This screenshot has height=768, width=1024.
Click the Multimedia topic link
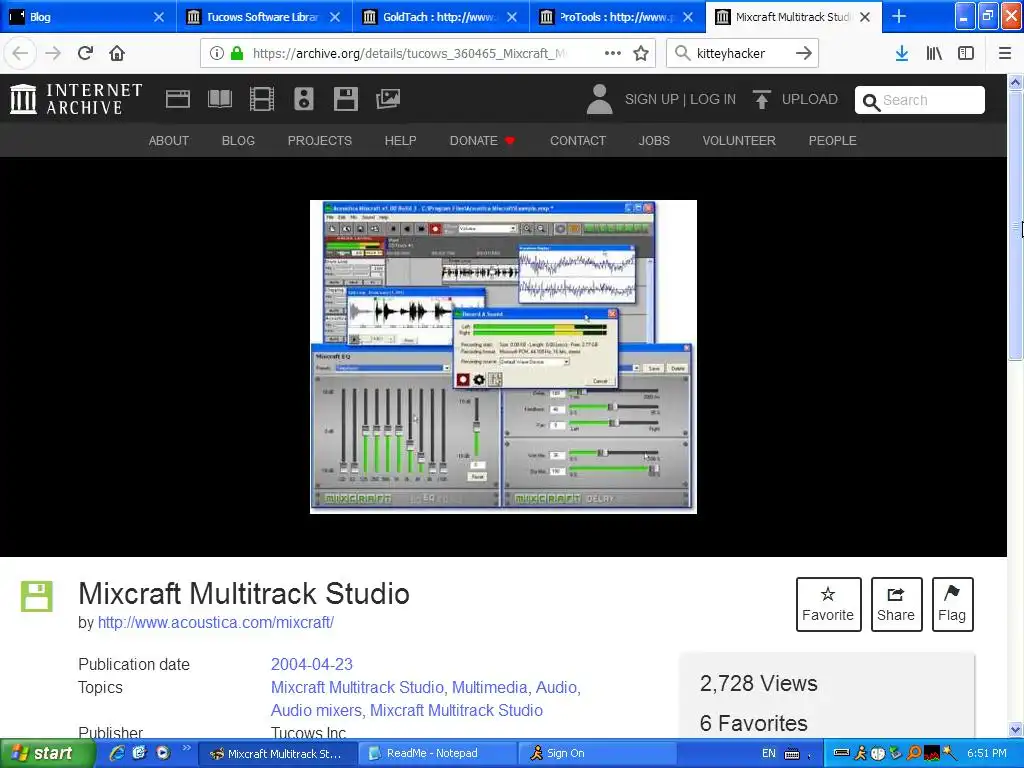(490, 687)
